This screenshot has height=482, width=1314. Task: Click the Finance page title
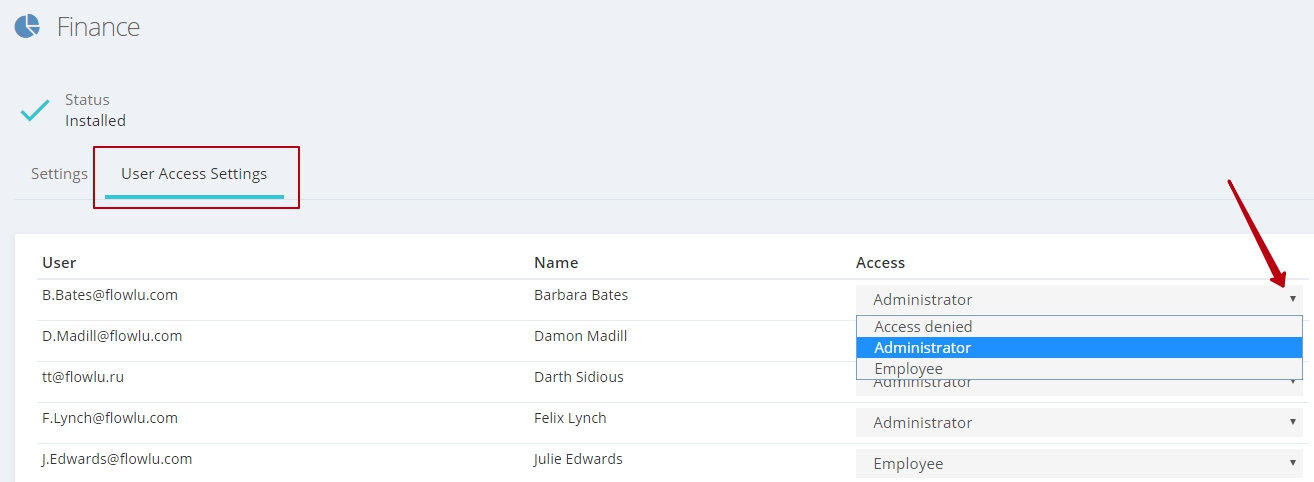tap(98, 27)
